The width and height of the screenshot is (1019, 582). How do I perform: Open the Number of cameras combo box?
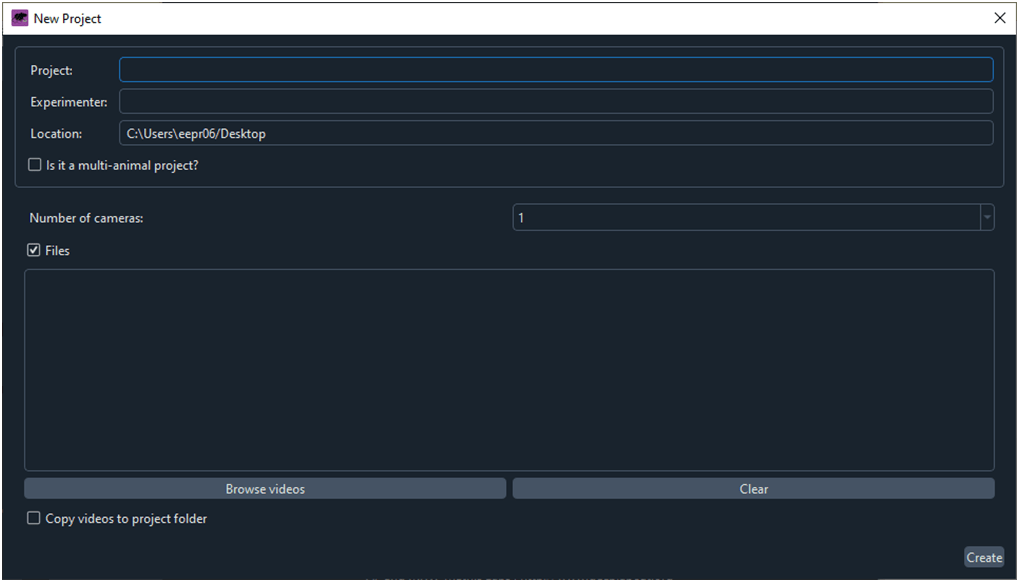click(745, 218)
